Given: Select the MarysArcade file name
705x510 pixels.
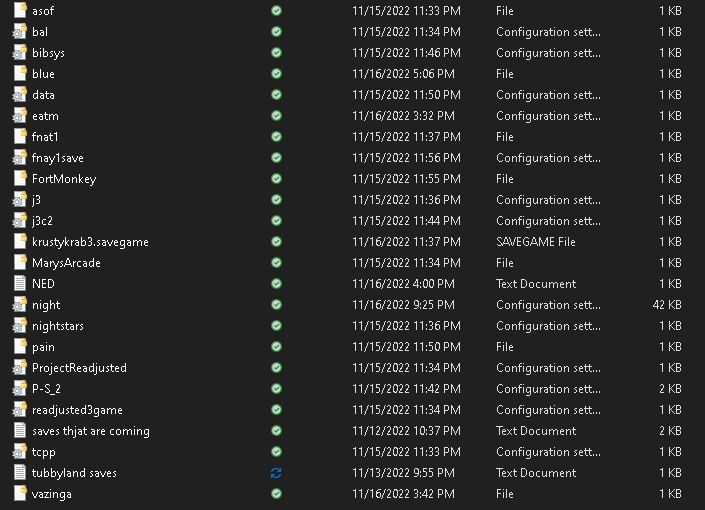Looking at the screenshot, I should (66, 262).
